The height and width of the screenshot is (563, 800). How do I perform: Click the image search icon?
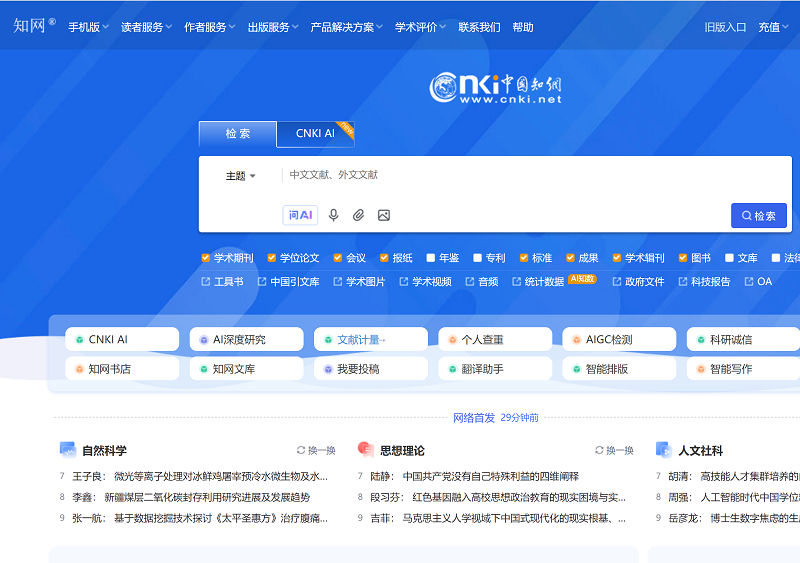[384, 215]
